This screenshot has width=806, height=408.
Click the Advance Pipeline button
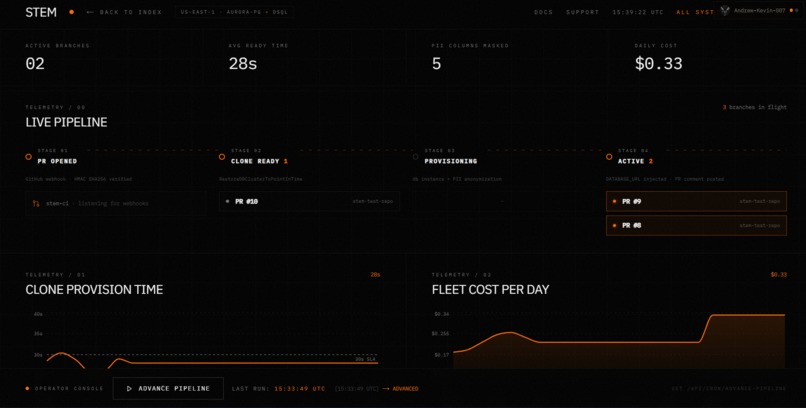click(x=168, y=388)
